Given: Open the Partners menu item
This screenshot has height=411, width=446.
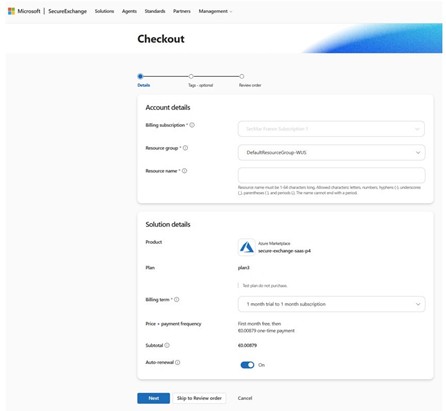Looking at the screenshot, I should pos(182,11).
